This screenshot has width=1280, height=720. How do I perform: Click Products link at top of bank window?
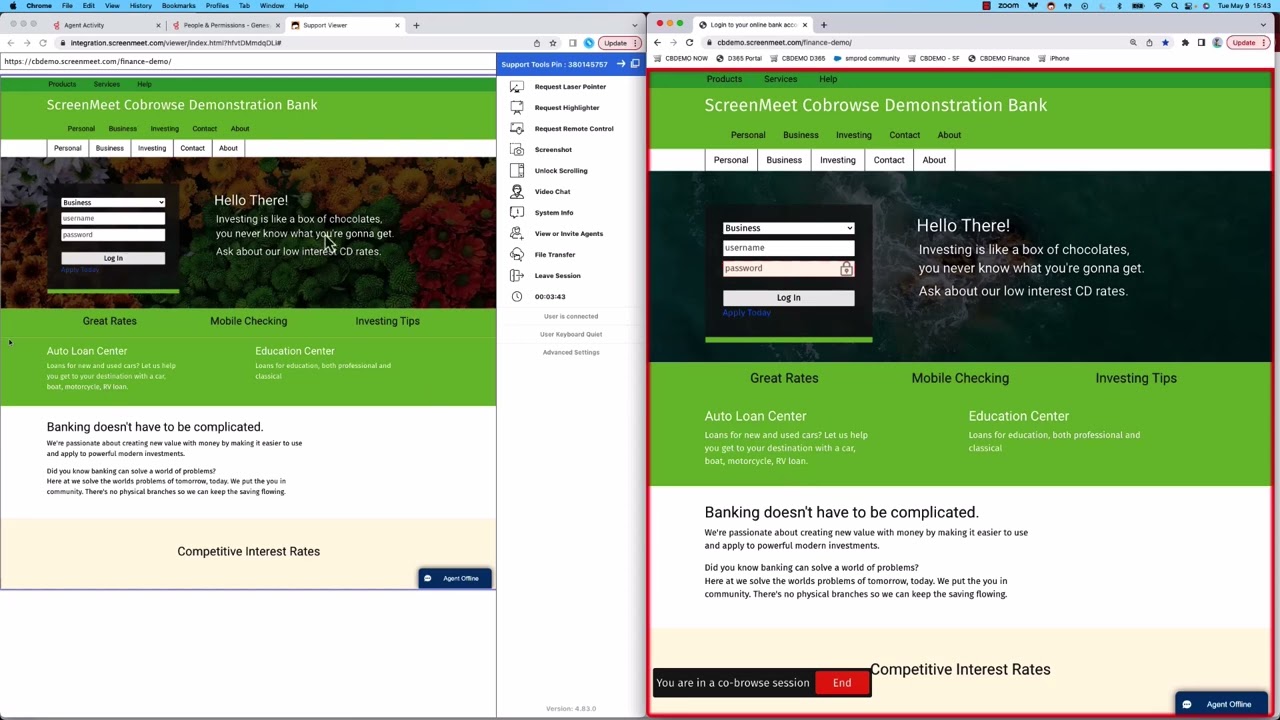tap(724, 79)
